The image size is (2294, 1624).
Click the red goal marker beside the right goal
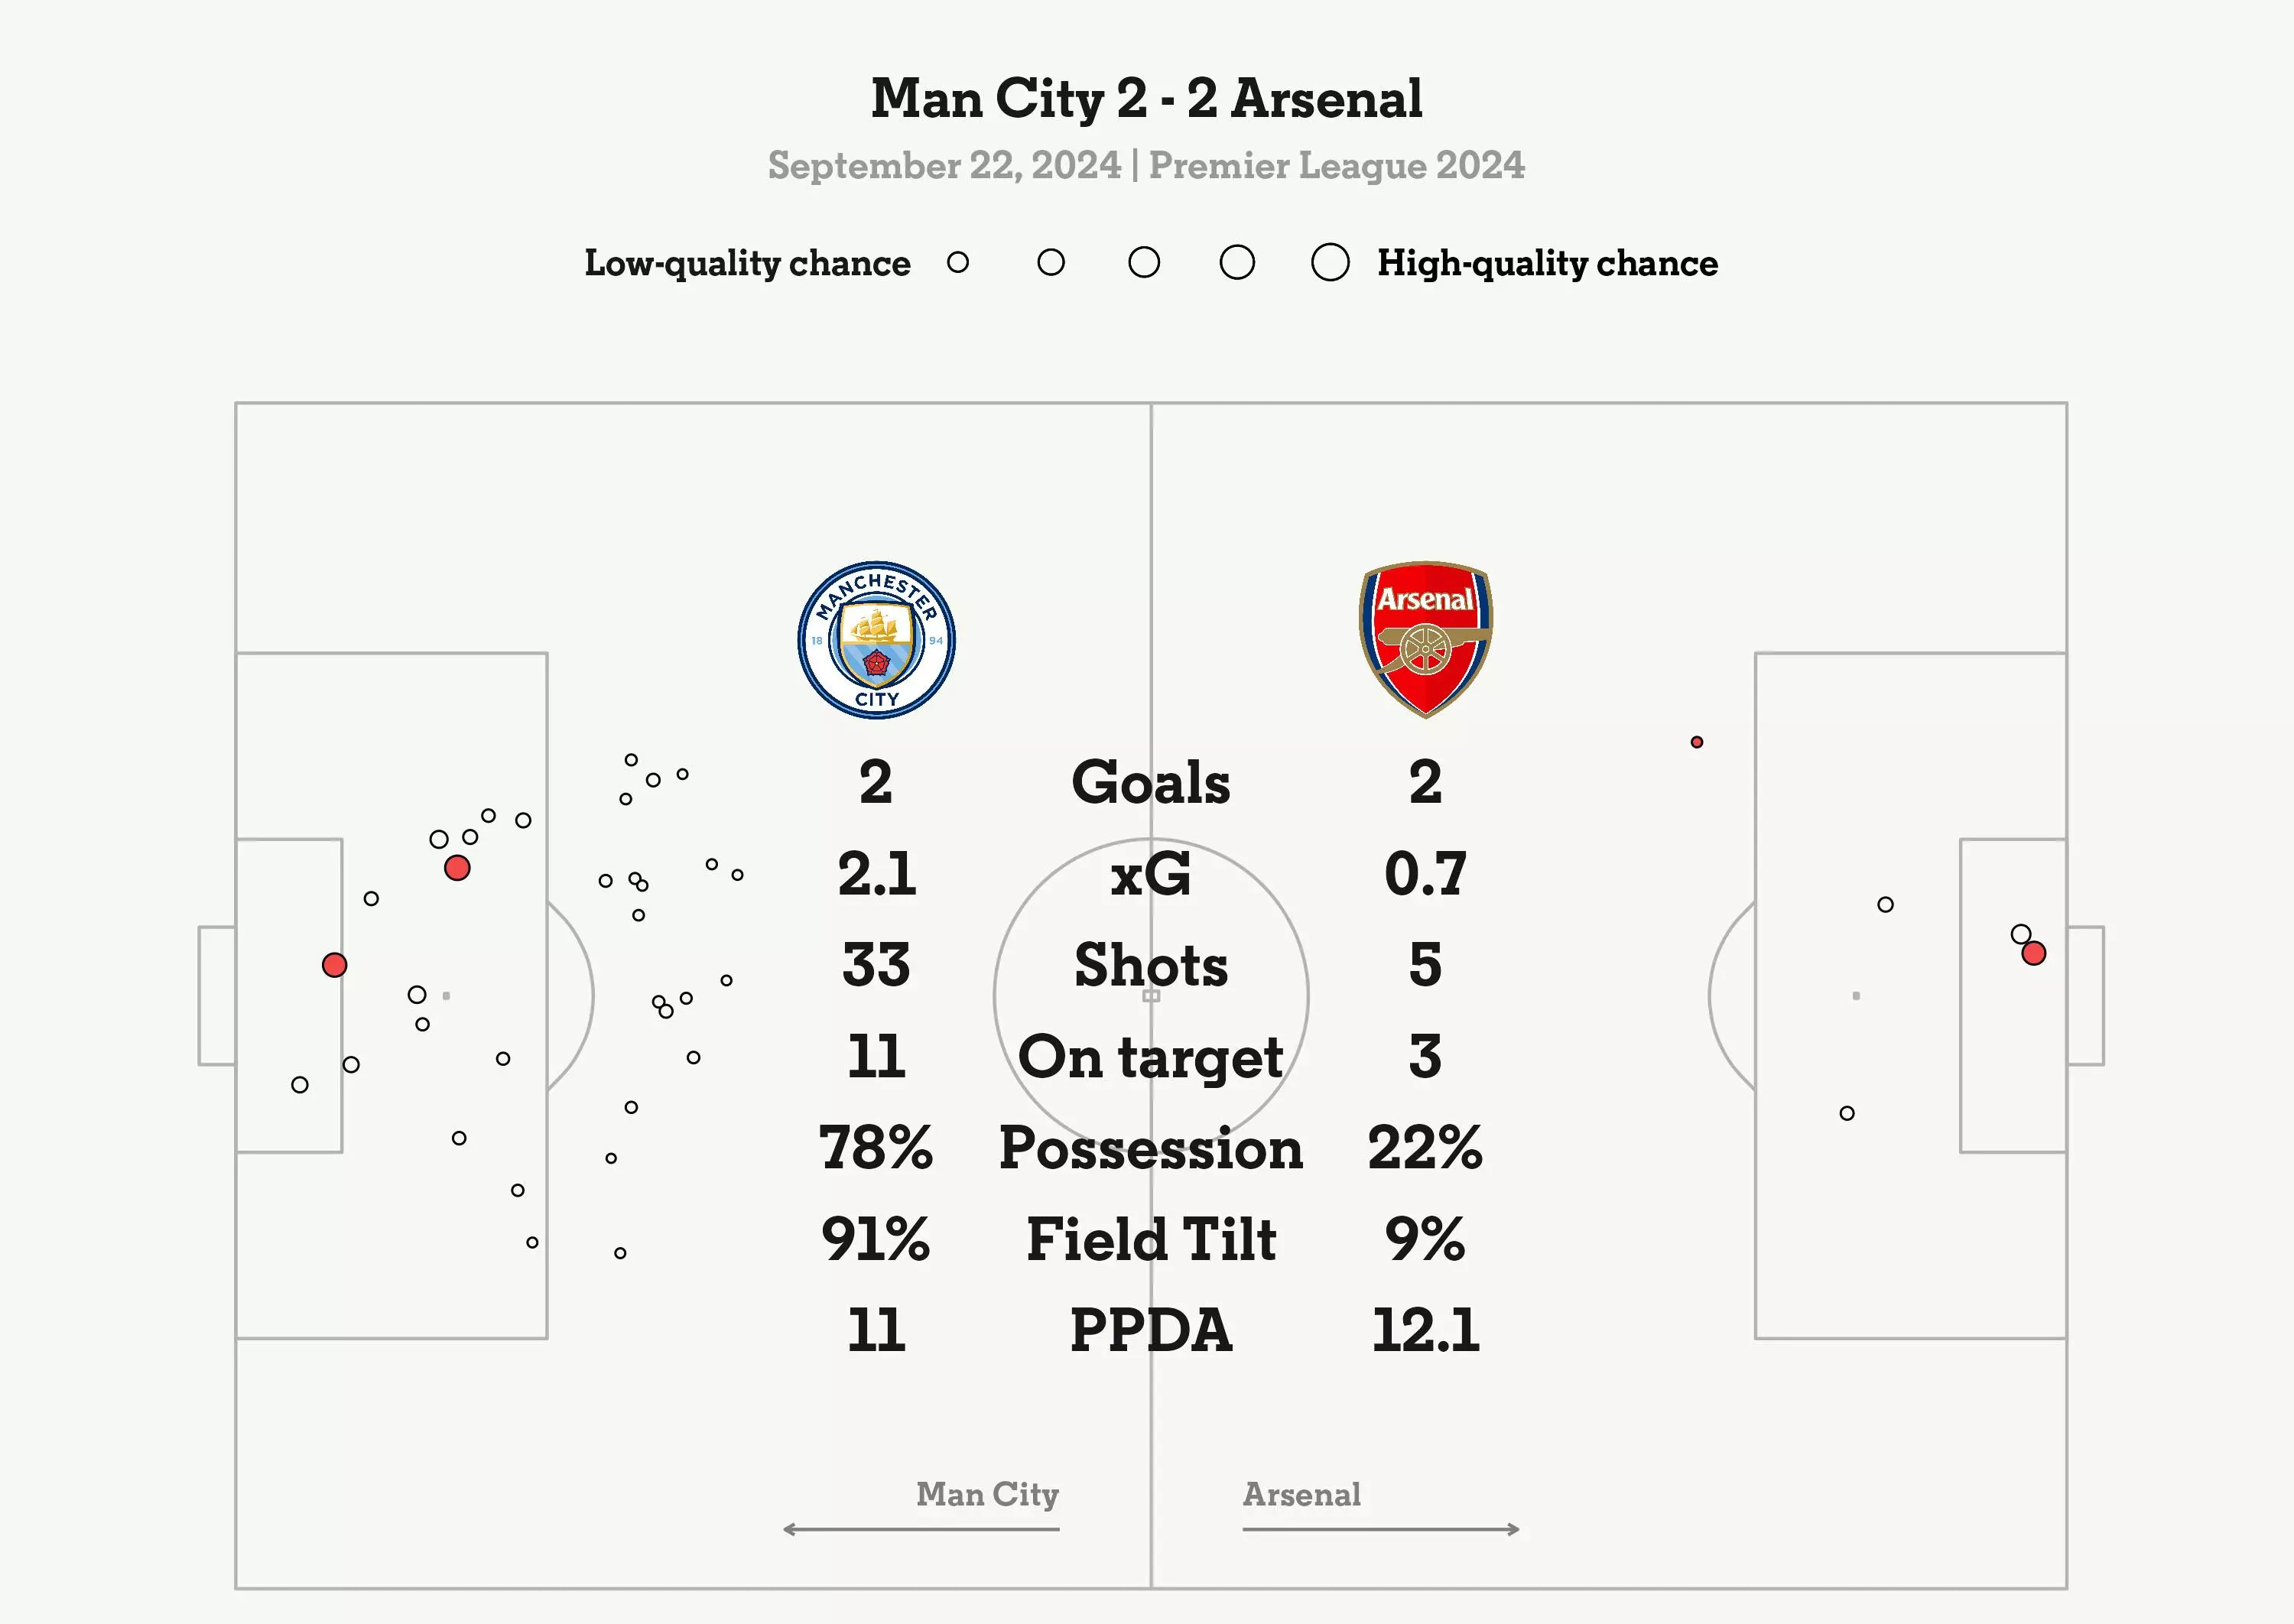tap(2033, 954)
